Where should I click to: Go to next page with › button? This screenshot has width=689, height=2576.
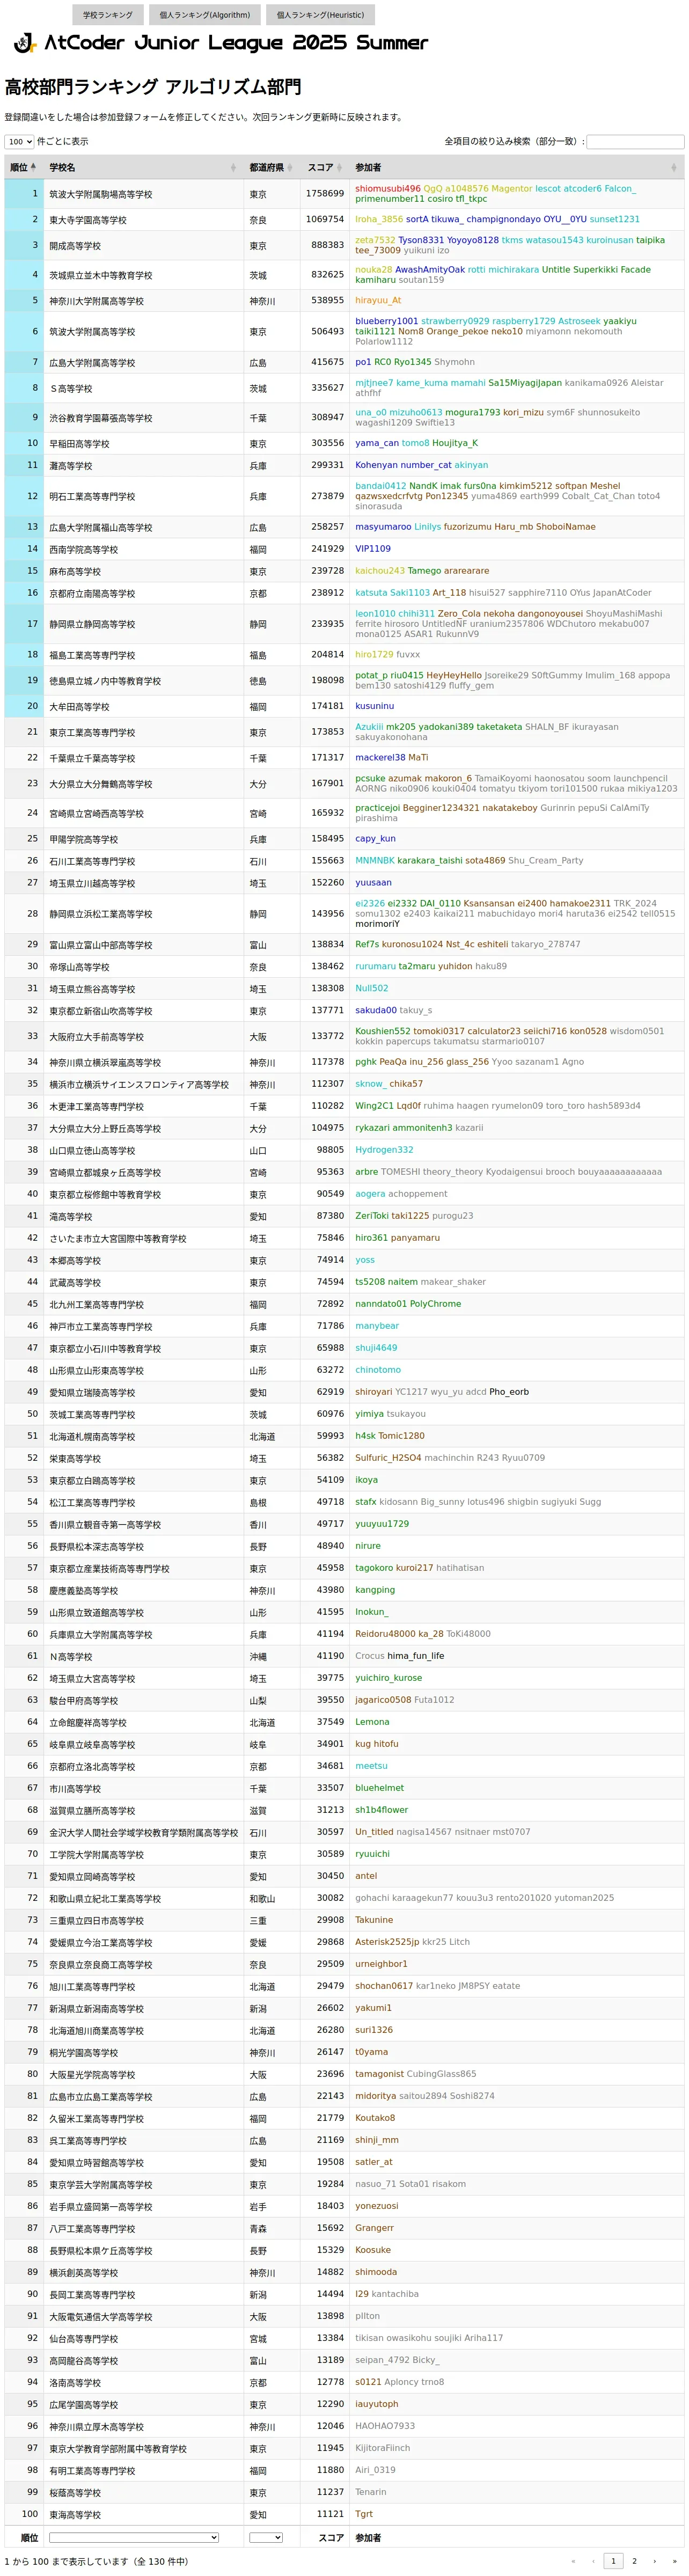[654, 2561]
